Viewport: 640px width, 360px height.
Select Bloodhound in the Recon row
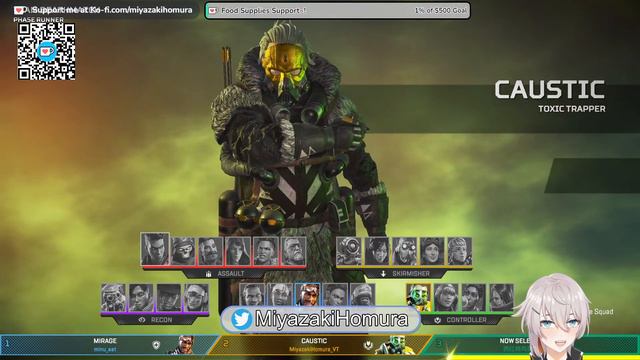tap(113, 298)
